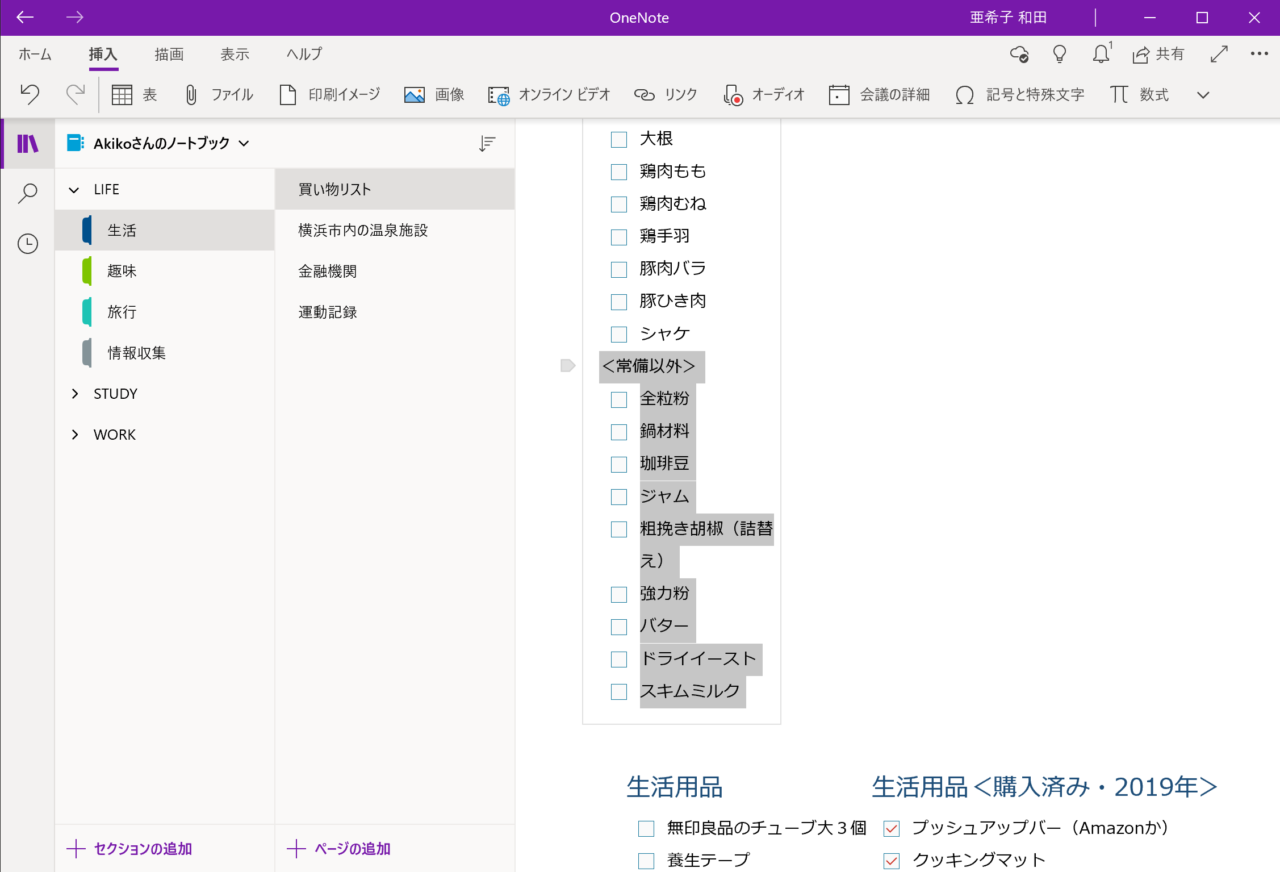Check the 大根 checkbox

pos(619,140)
